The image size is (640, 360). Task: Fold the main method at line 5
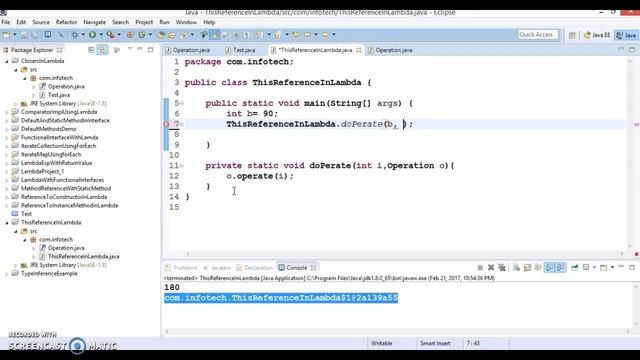tap(182, 103)
